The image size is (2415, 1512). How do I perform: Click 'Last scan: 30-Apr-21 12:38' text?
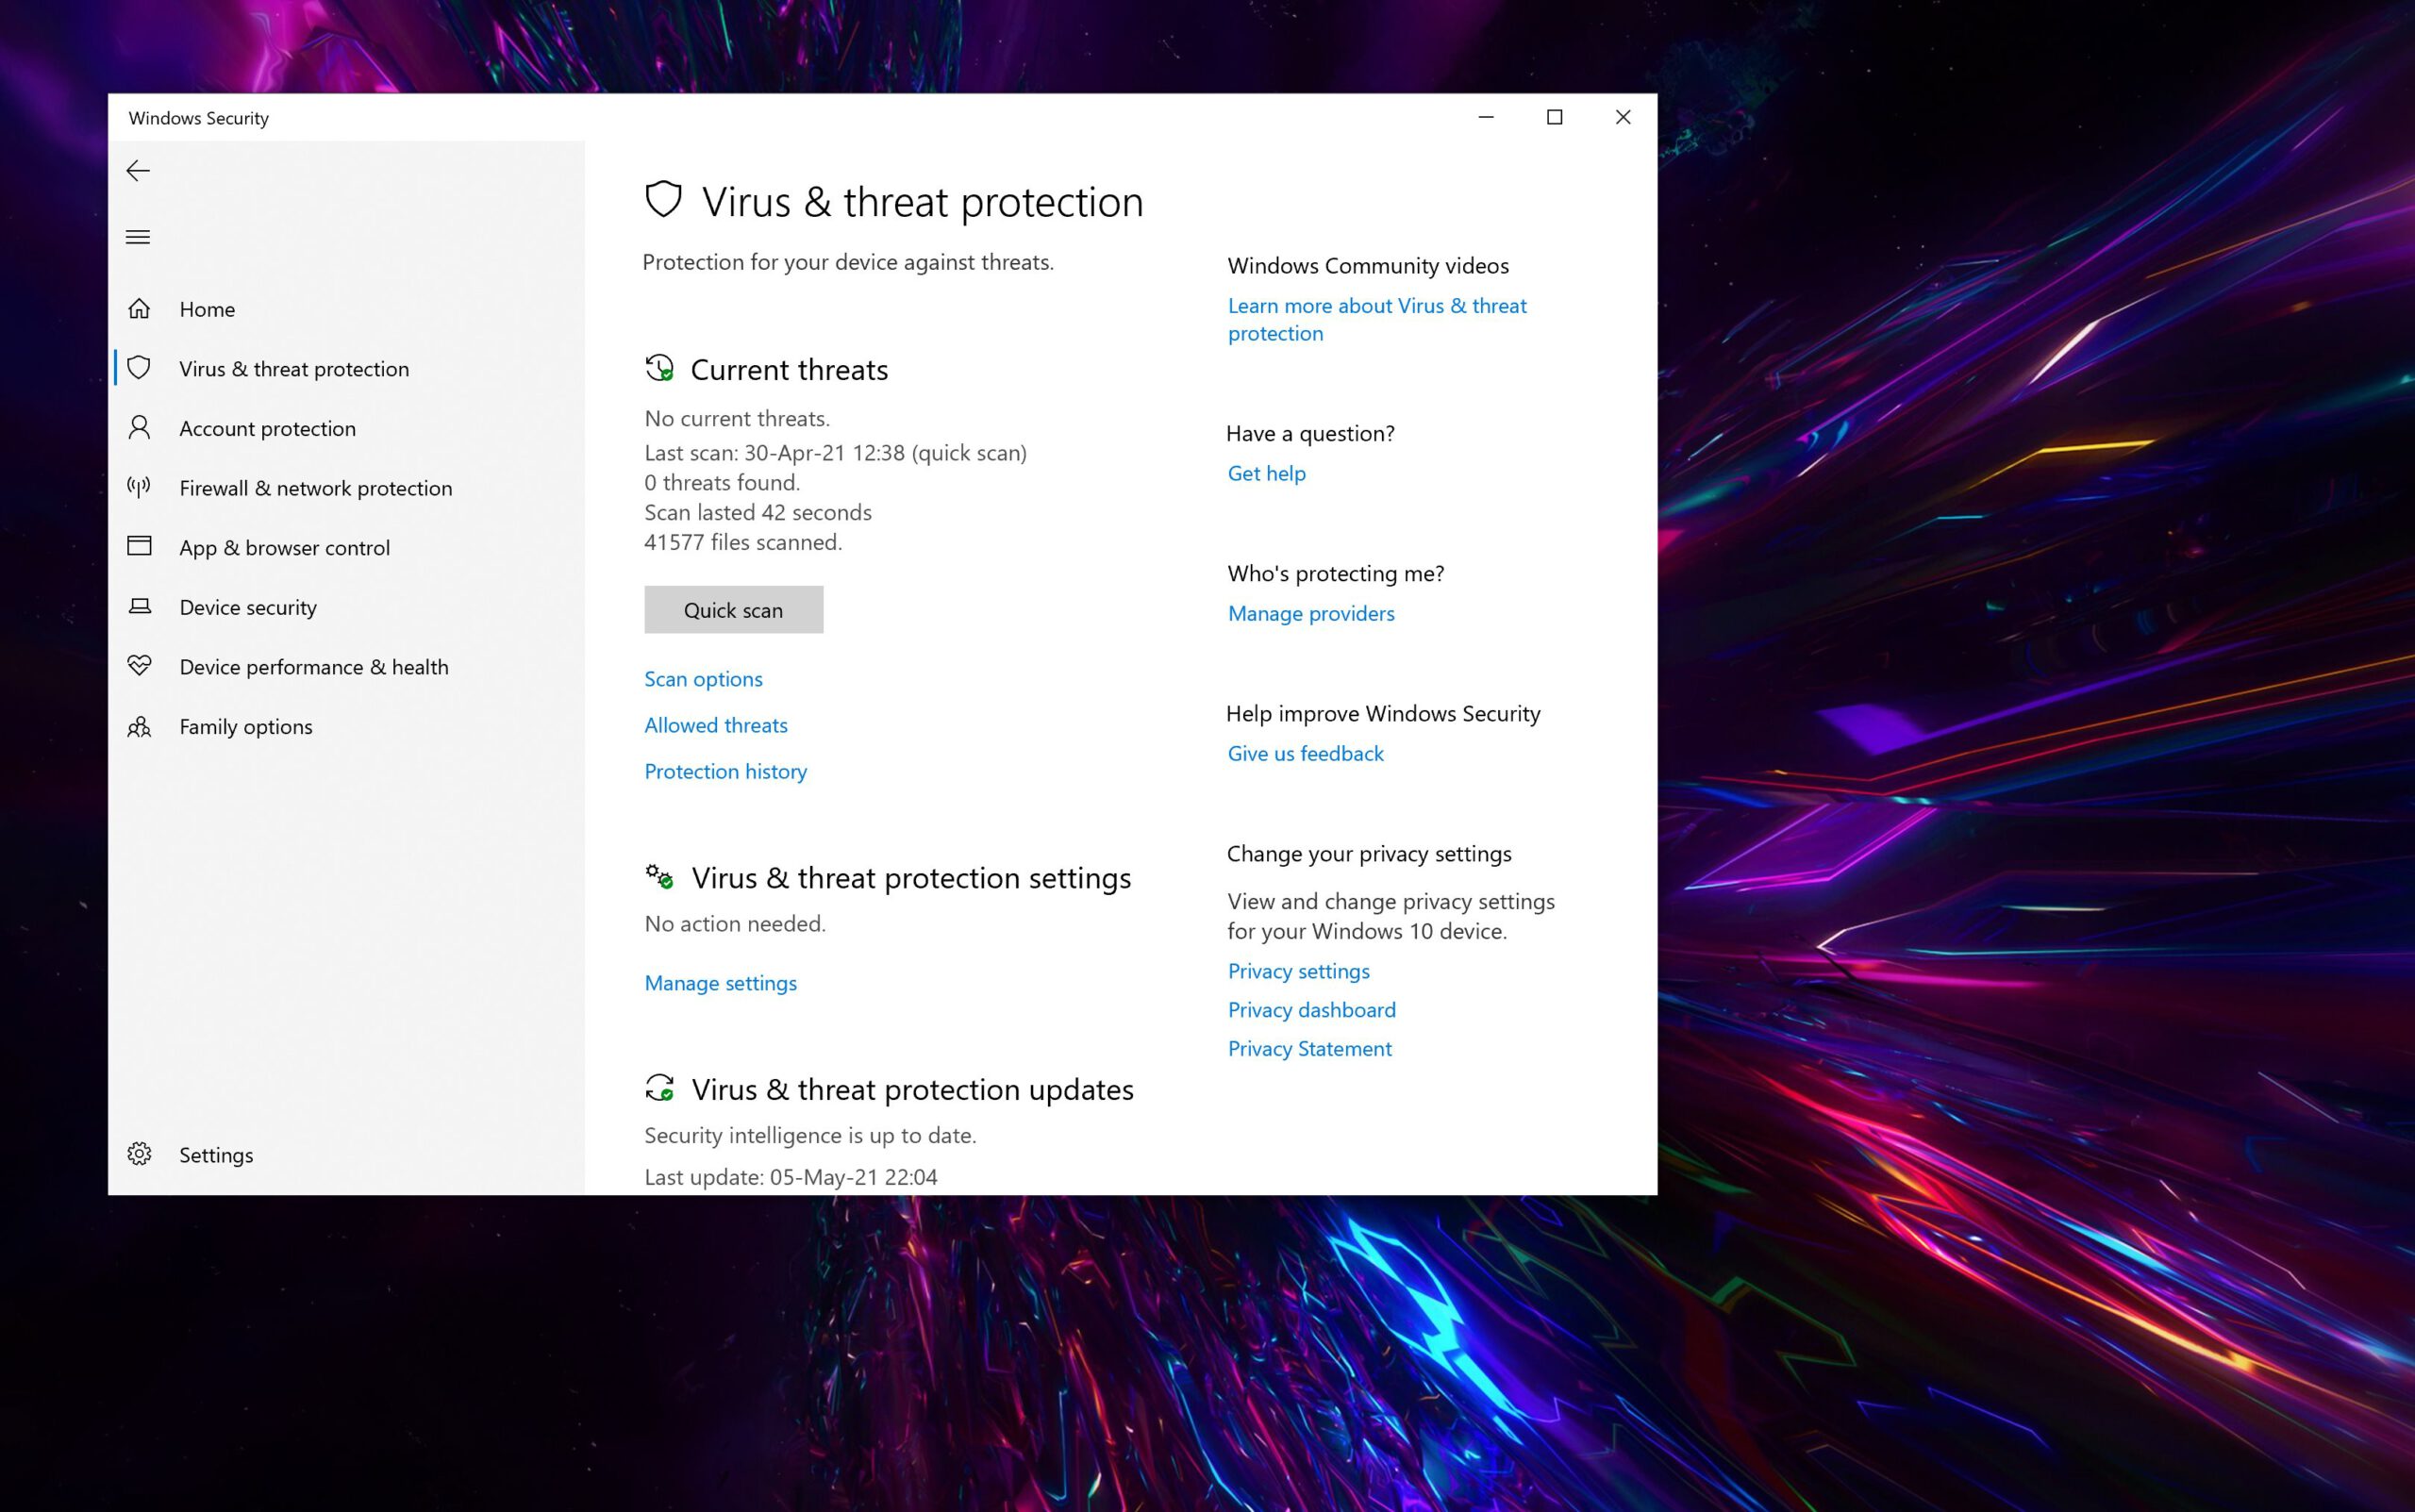click(774, 453)
